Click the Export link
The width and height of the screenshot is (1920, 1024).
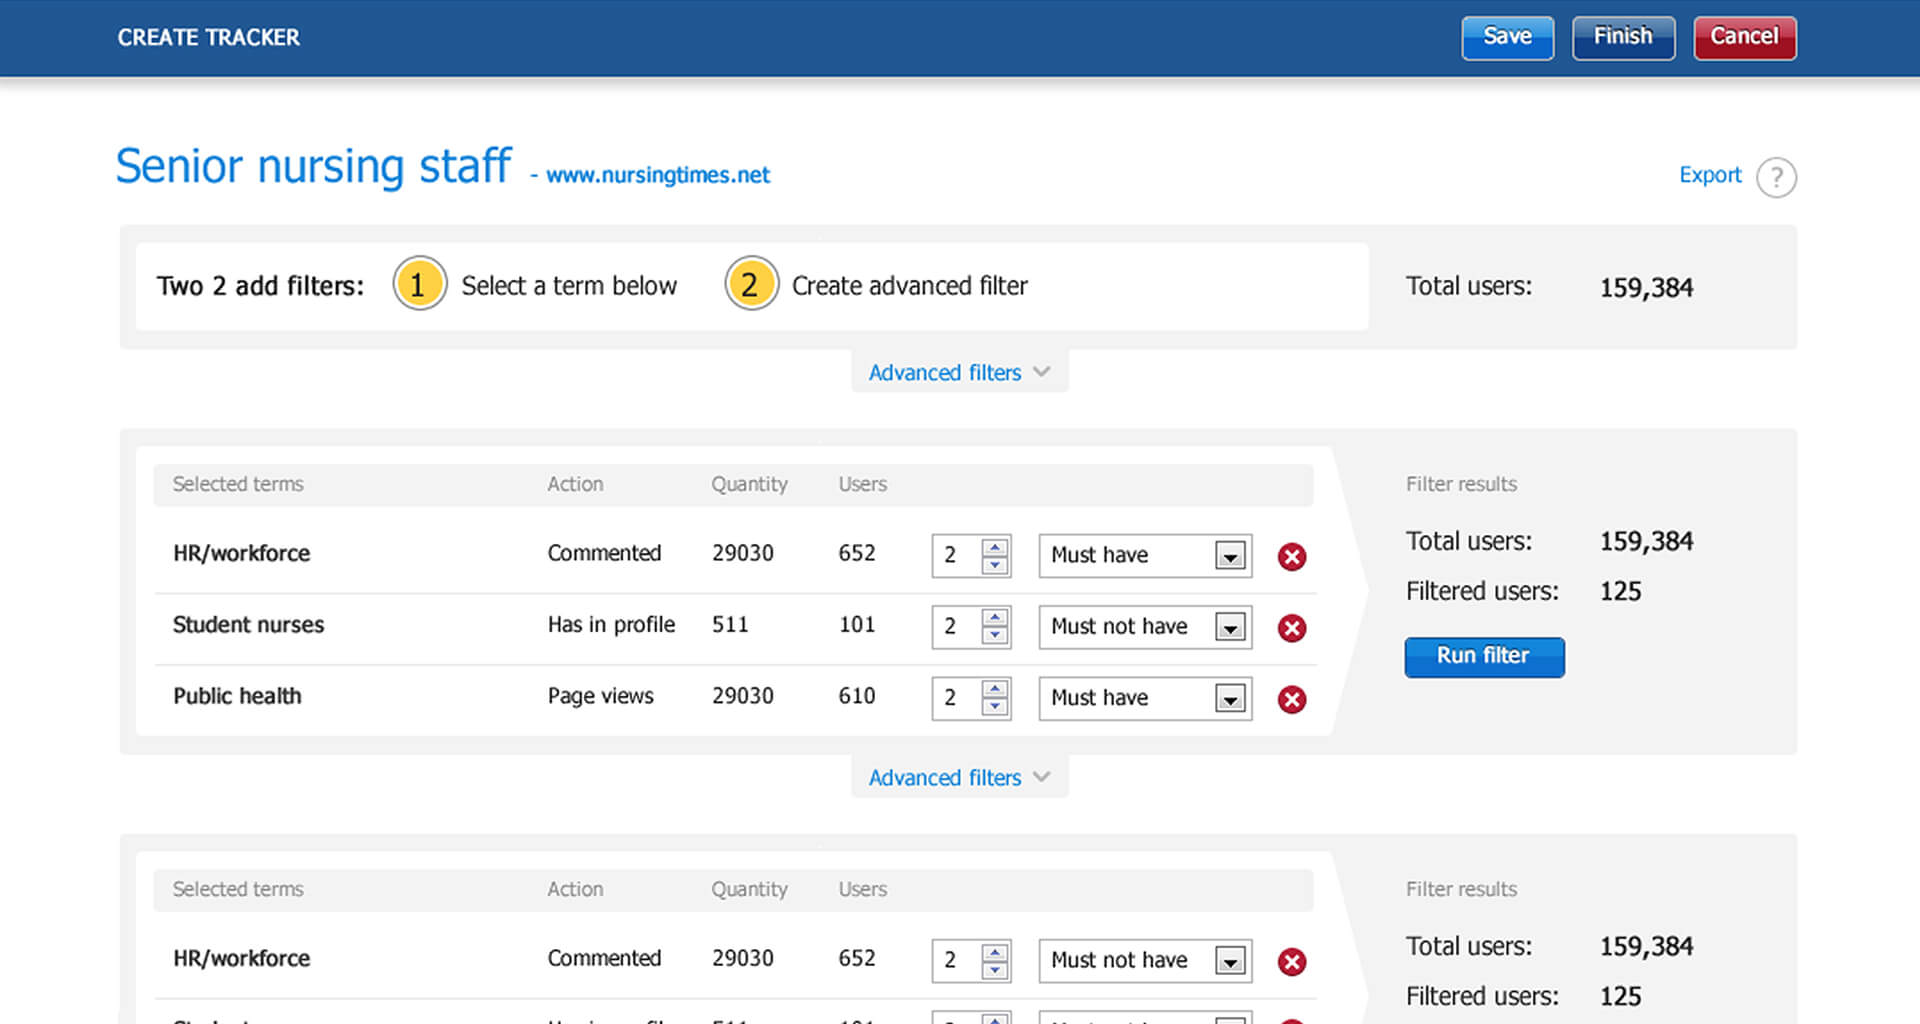pos(1709,175)
